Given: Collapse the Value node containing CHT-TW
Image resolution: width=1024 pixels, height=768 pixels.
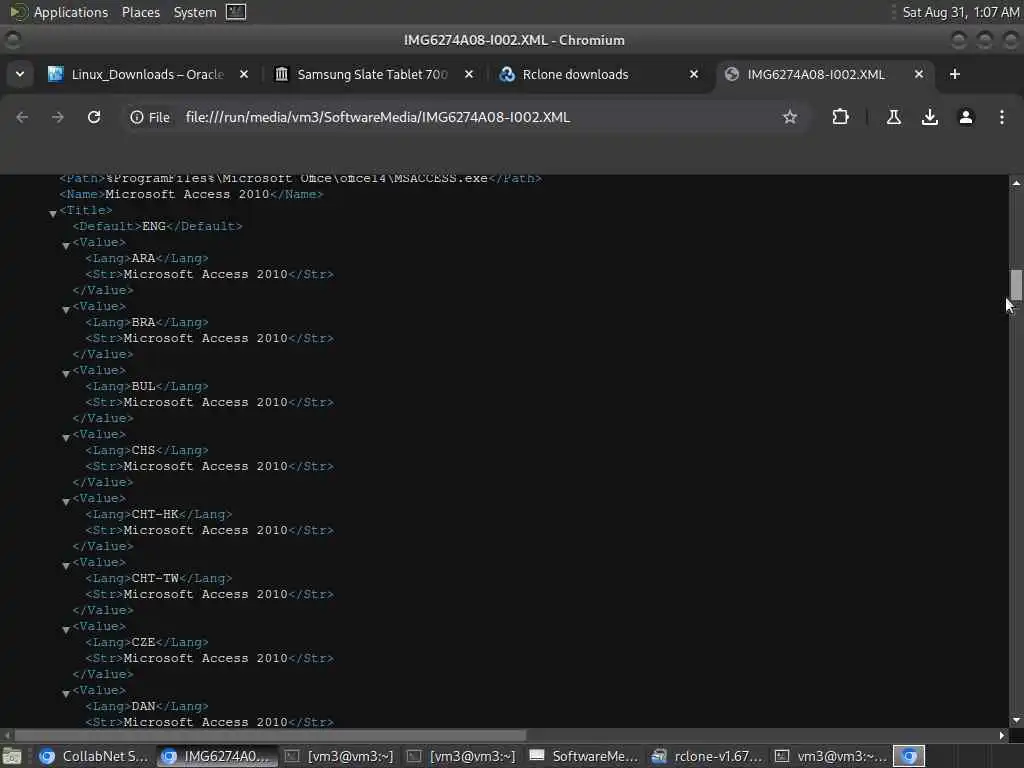Looking at the screenshot, I should 66,565.
